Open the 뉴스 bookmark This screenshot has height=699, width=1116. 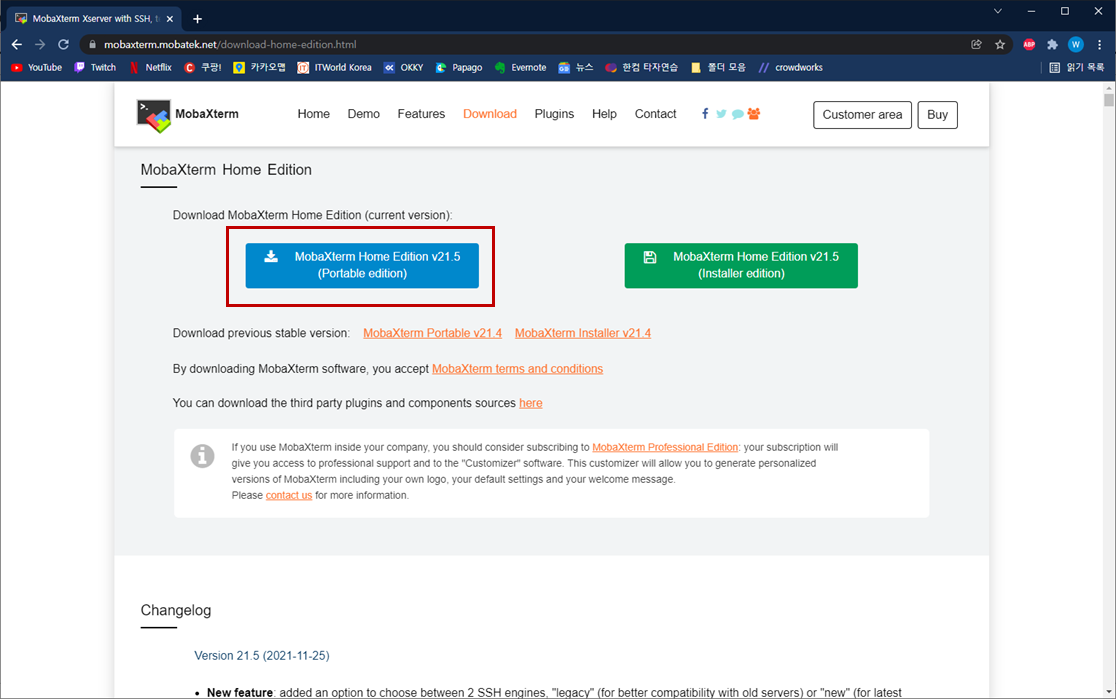(576, 68)
